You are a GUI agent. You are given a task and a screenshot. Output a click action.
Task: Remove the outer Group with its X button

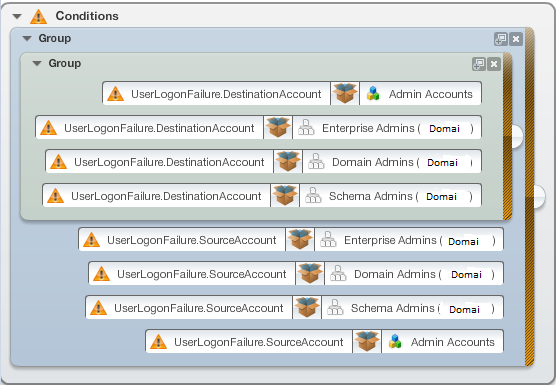coord(516,39)
